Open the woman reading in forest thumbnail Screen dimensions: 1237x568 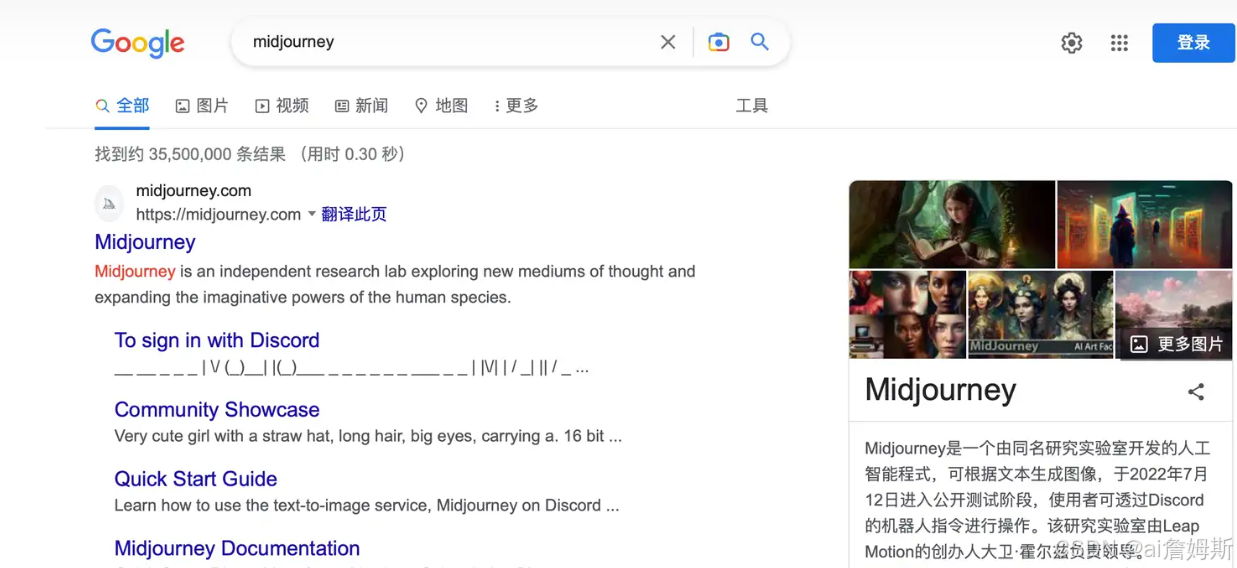[x=952, y=224]
